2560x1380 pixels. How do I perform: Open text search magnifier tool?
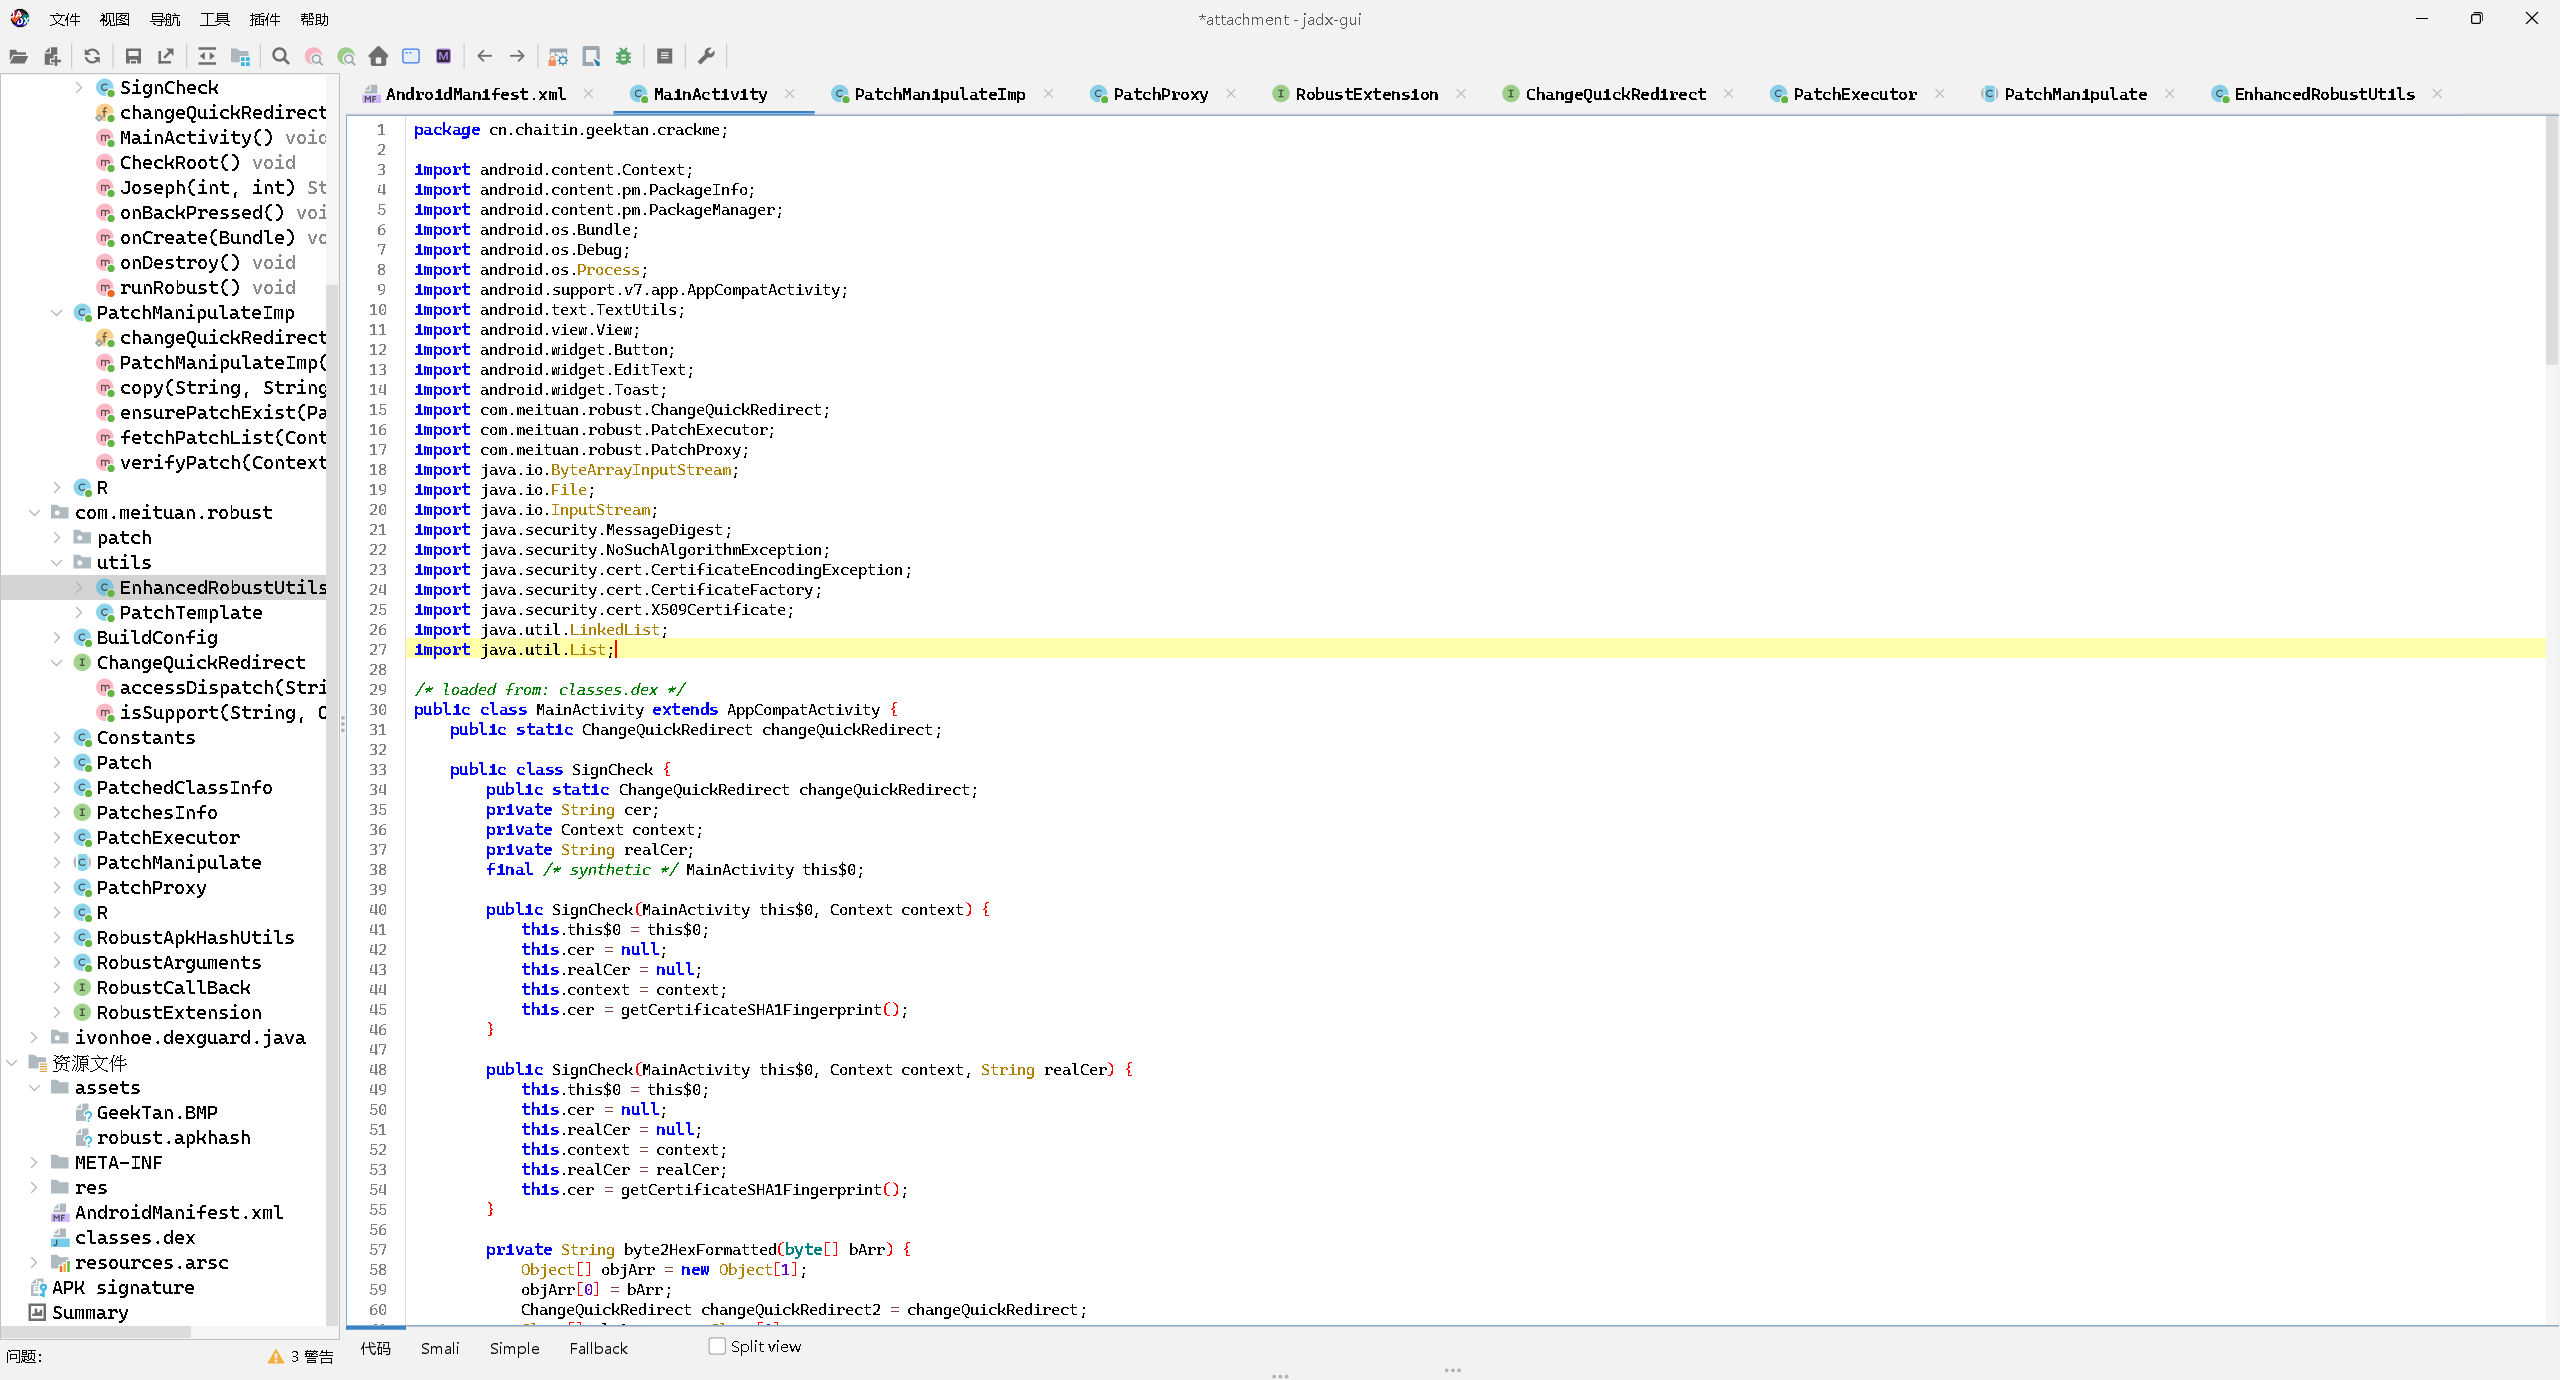281,57
